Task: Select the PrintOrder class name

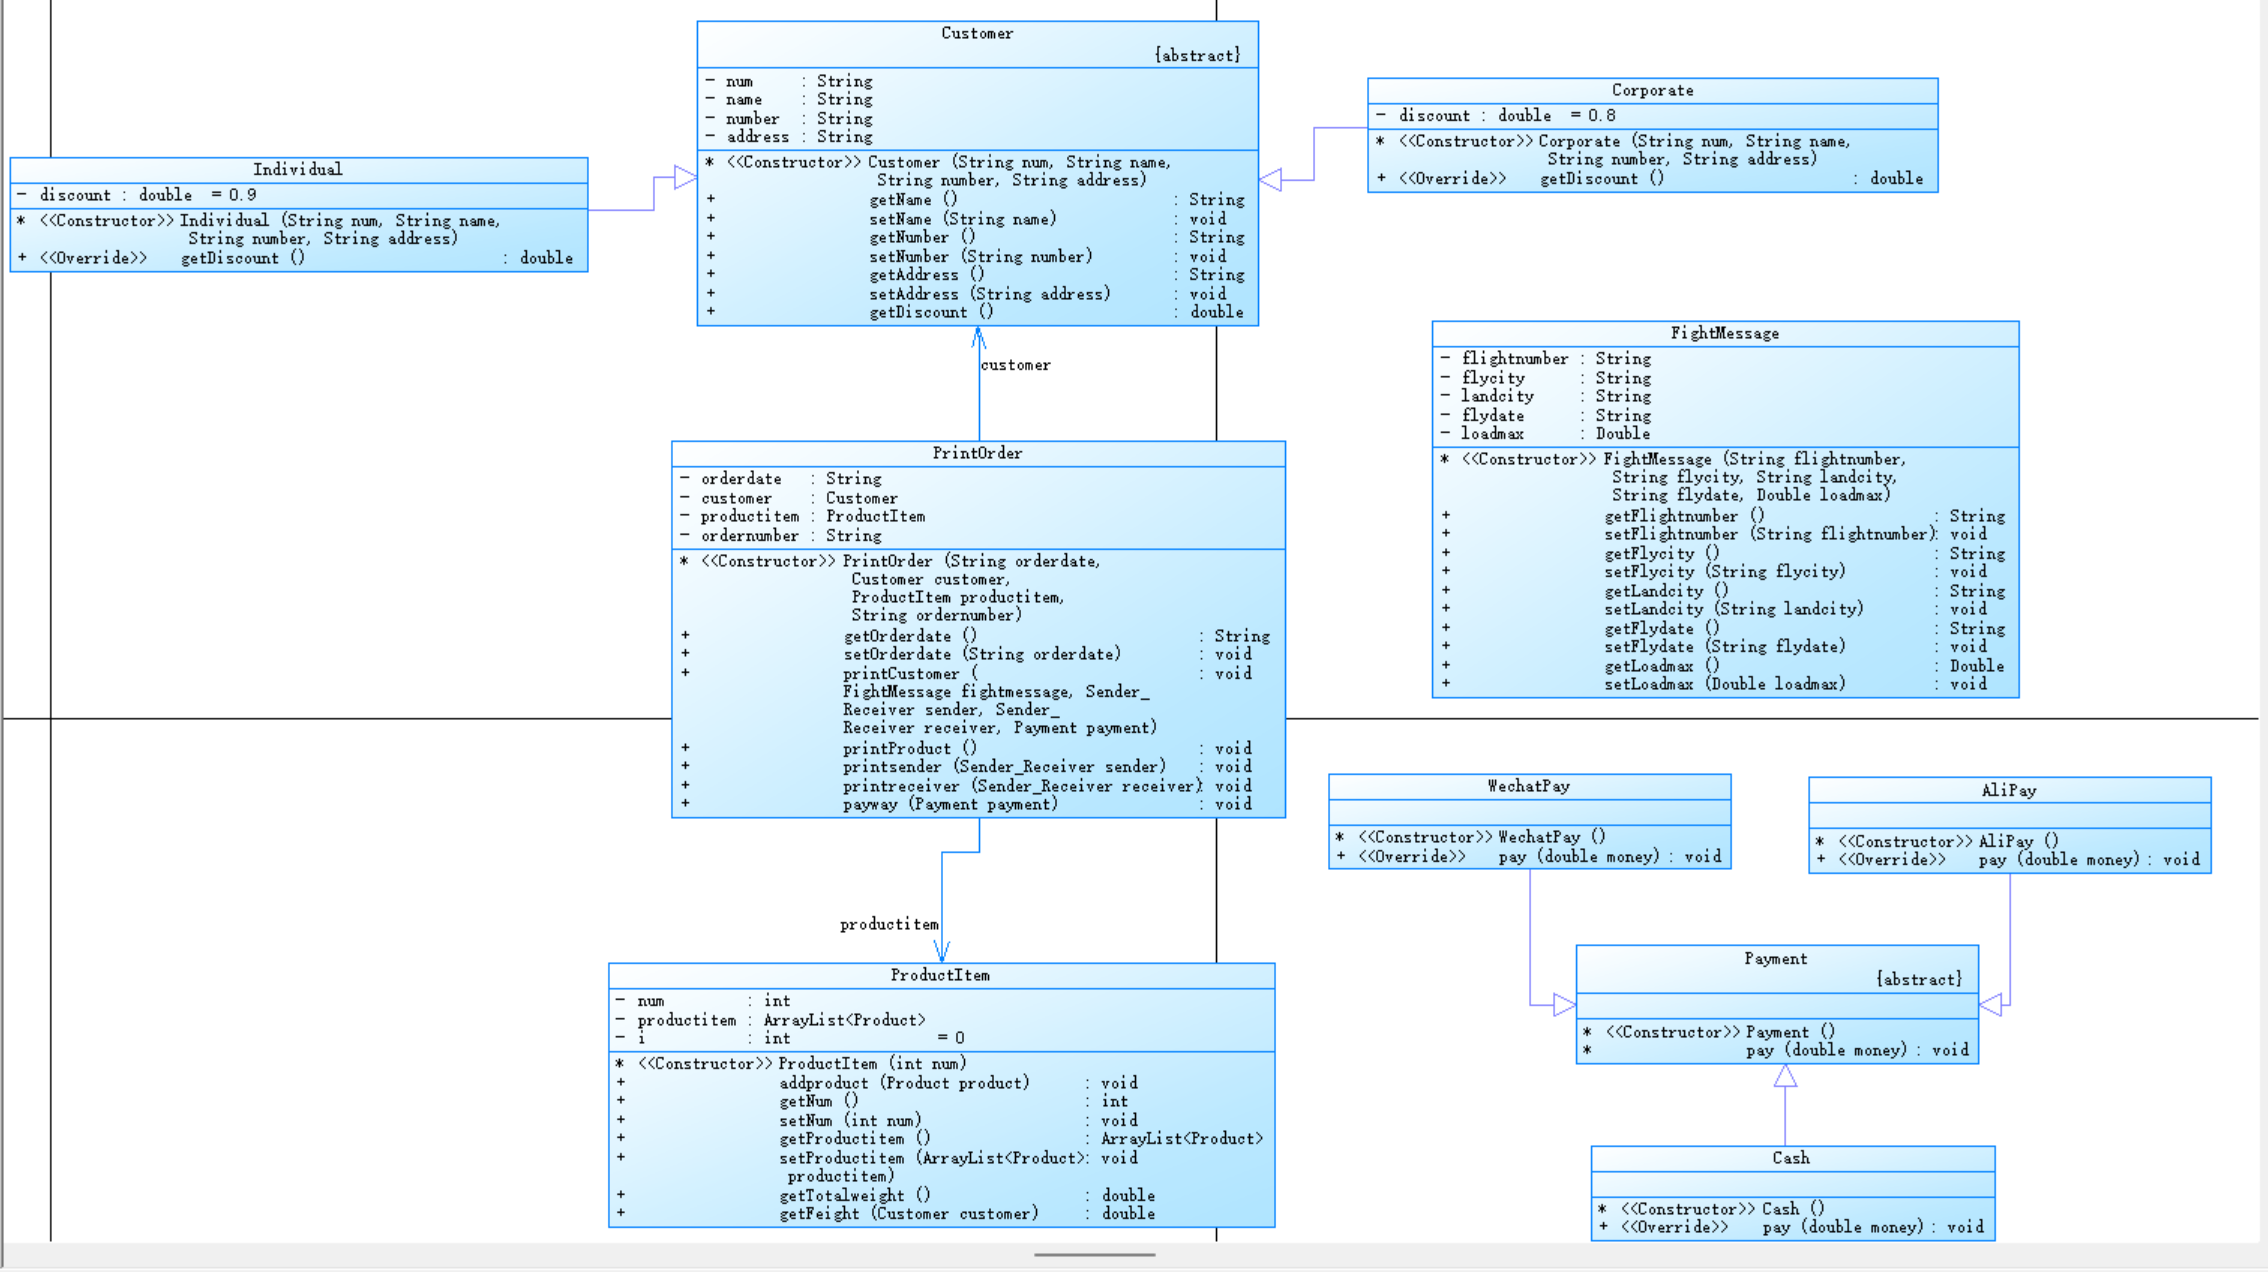Action: (977, 453)
